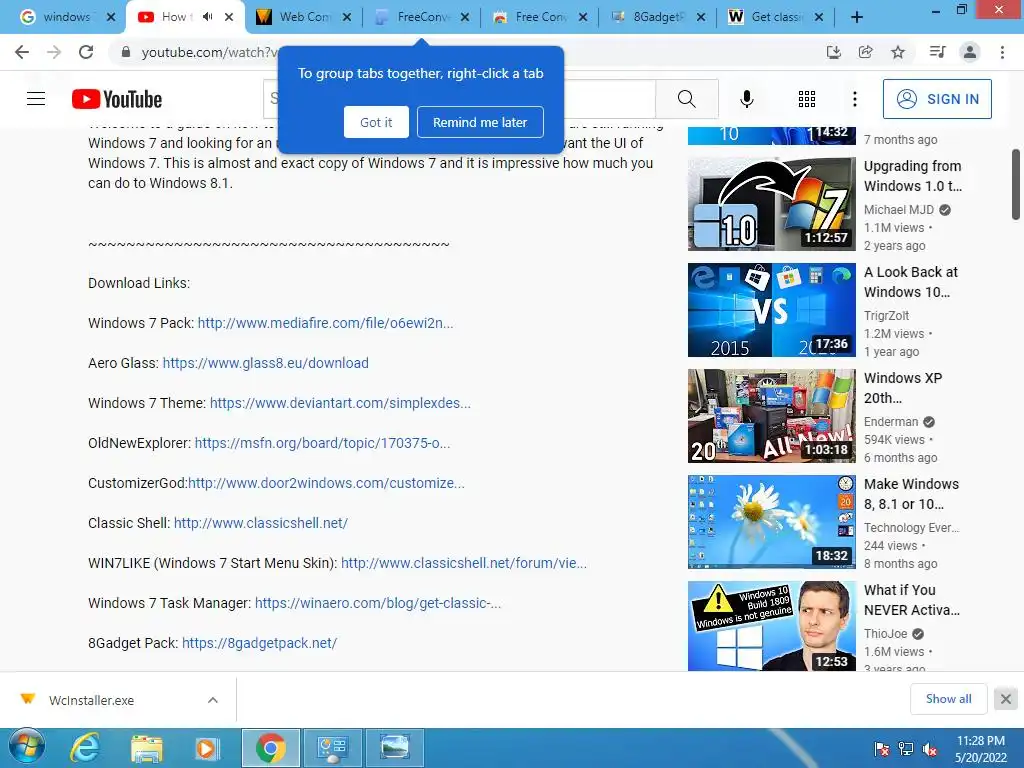Screen dimensions: 1024x768
Task: Open the WcInstaller.exe downloaded file
Action: pyautogui.click(x=91, y=700)
